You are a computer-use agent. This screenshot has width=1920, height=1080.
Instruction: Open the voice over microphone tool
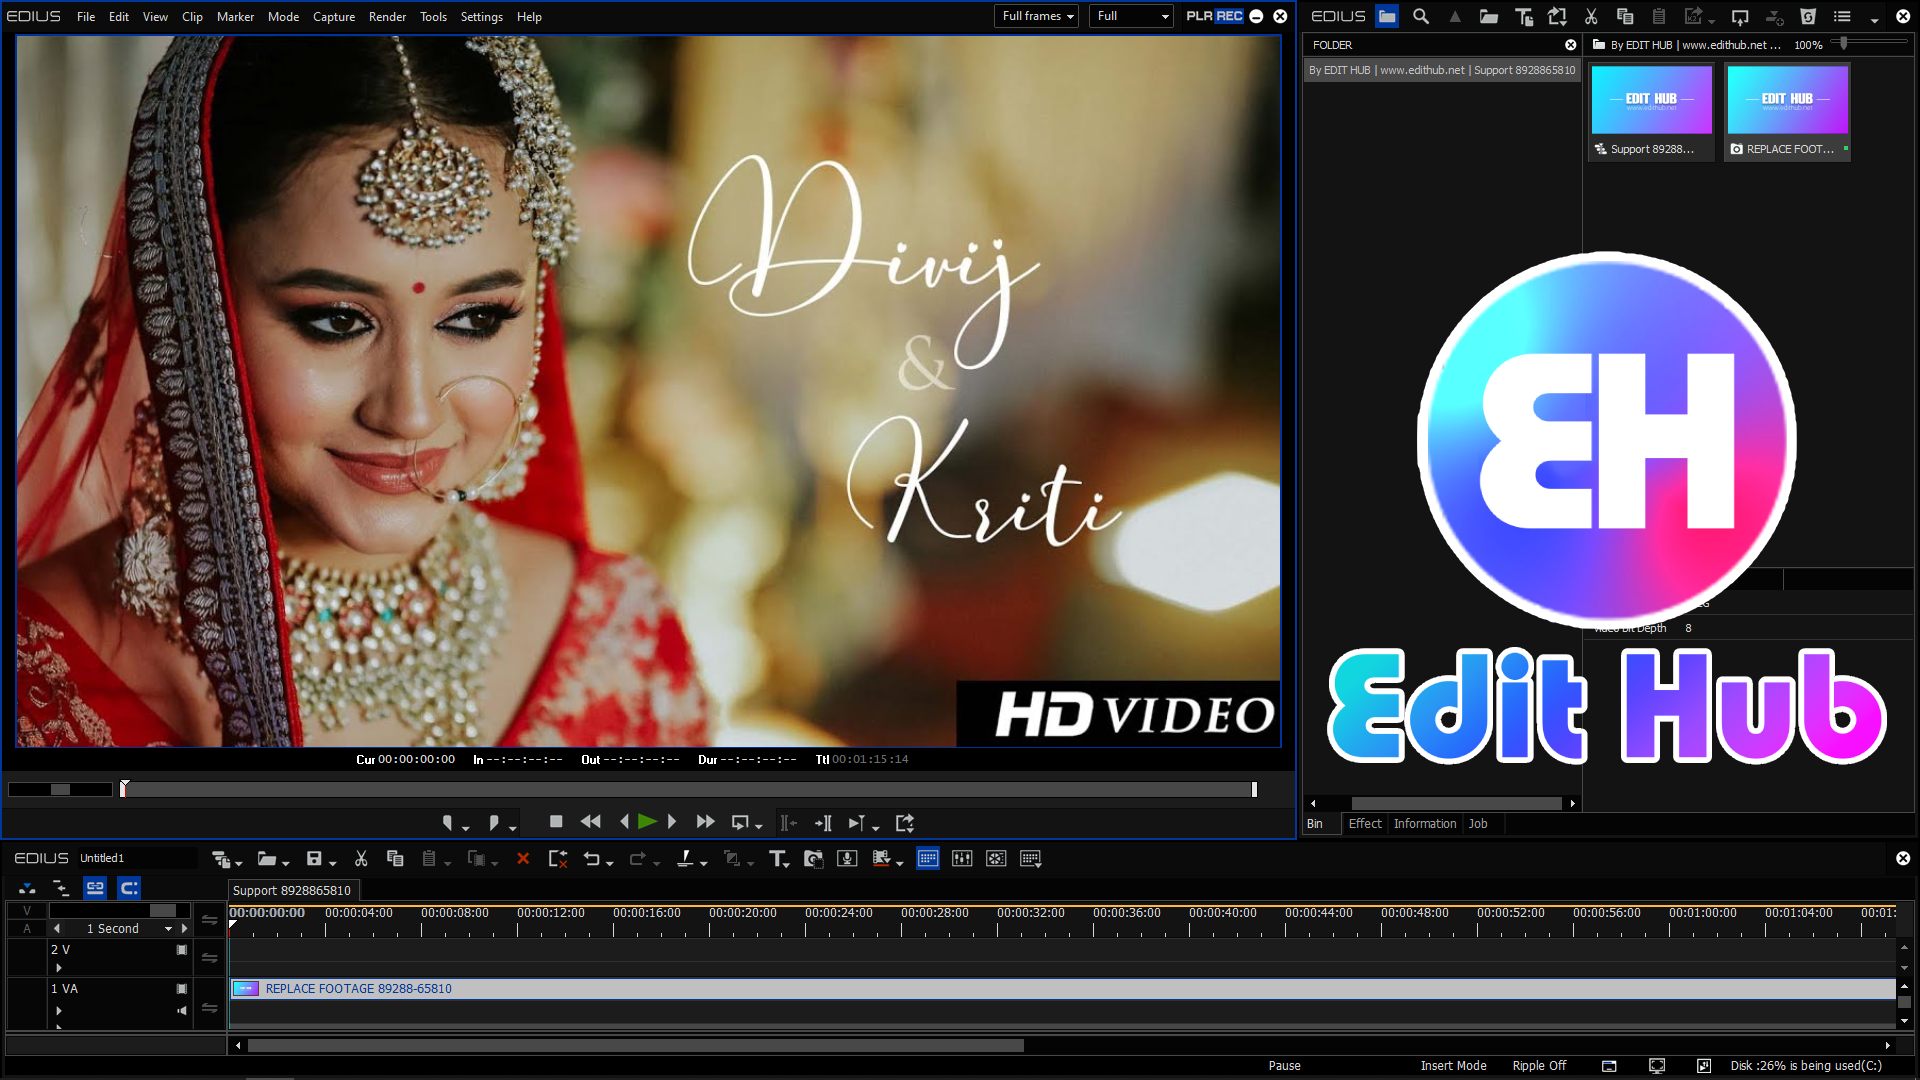pos(847,859)
